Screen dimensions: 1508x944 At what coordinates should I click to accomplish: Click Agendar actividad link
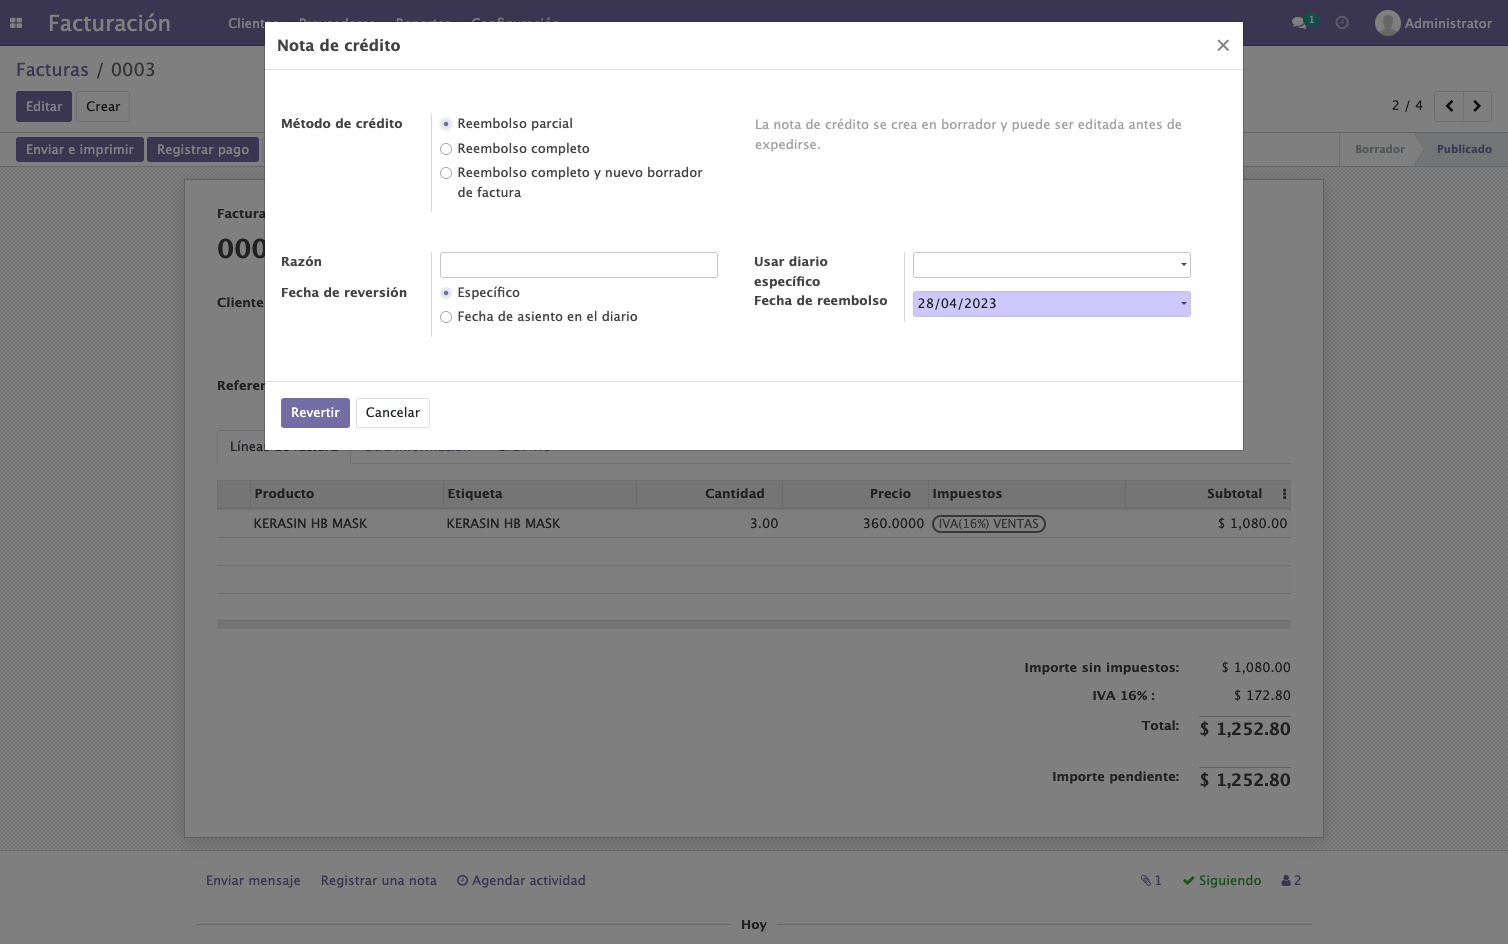click(x=521, y=881)
